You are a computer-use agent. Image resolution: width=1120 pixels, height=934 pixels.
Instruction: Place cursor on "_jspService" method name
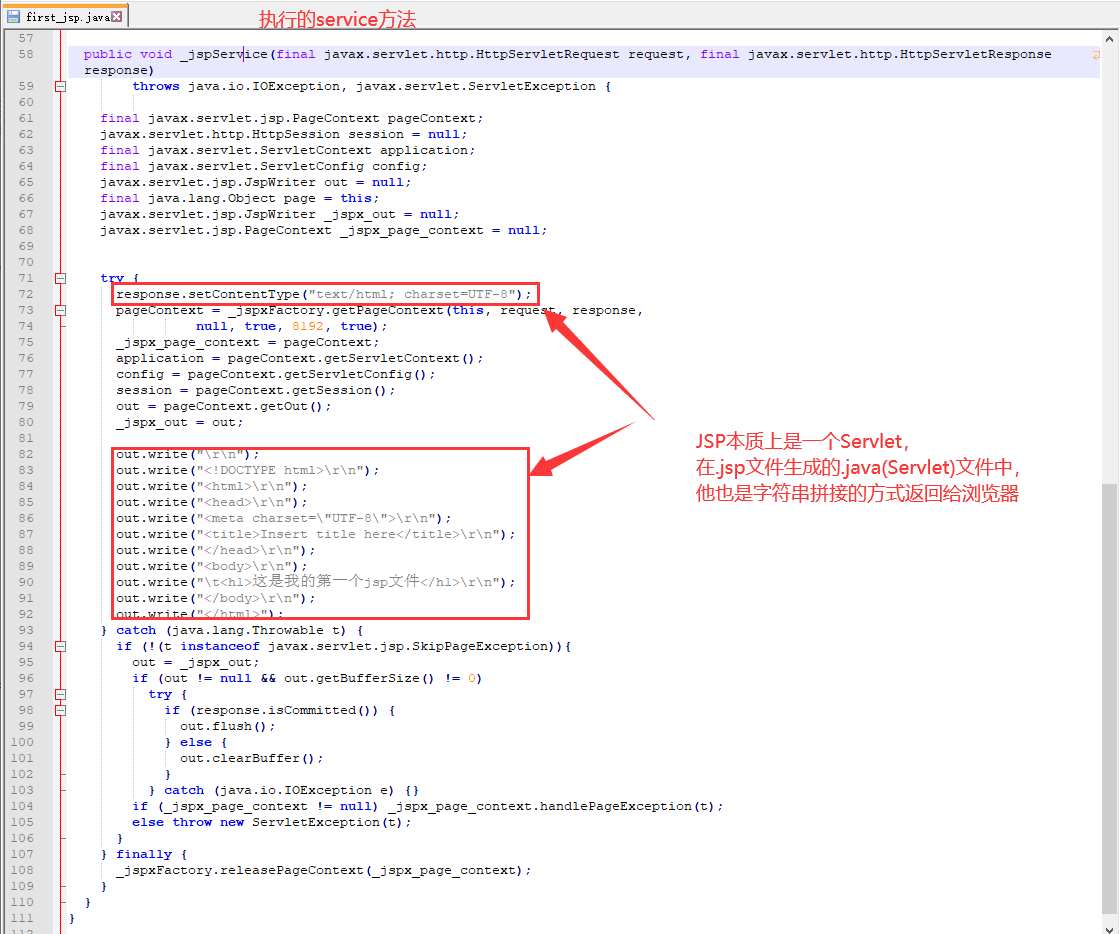click(223, 54)
